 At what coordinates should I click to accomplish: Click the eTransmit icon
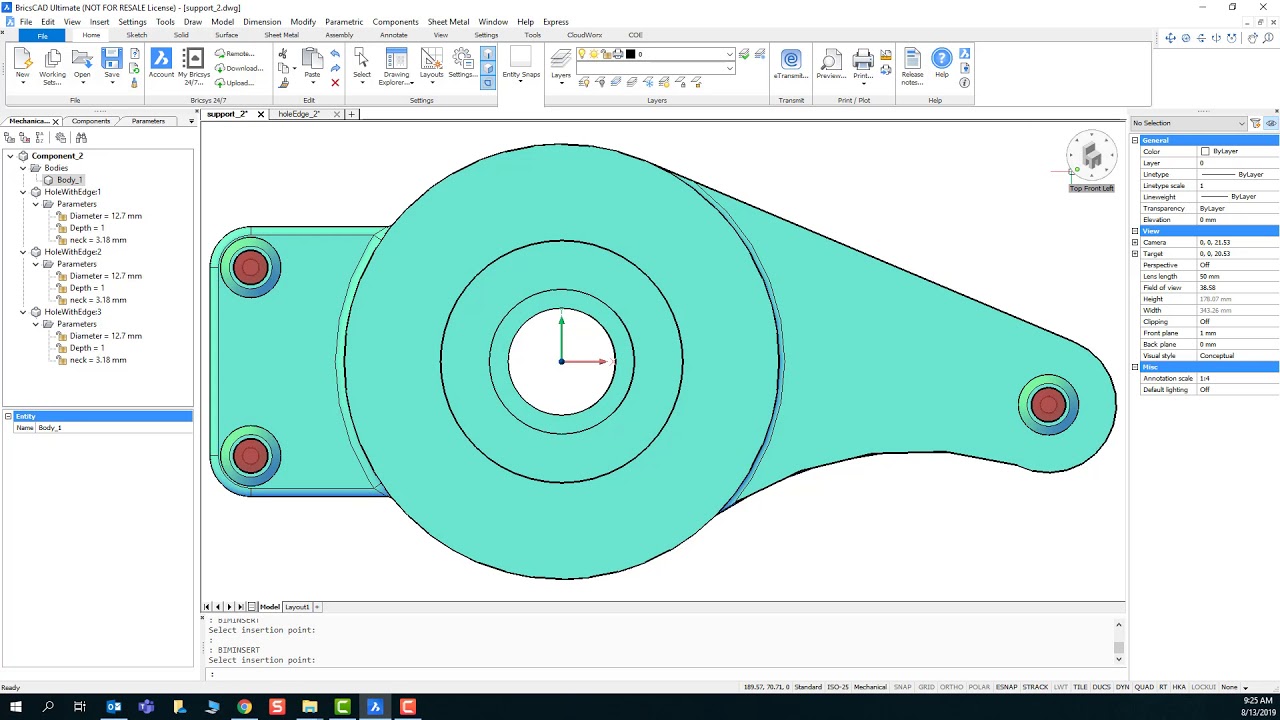pos(791,60)
